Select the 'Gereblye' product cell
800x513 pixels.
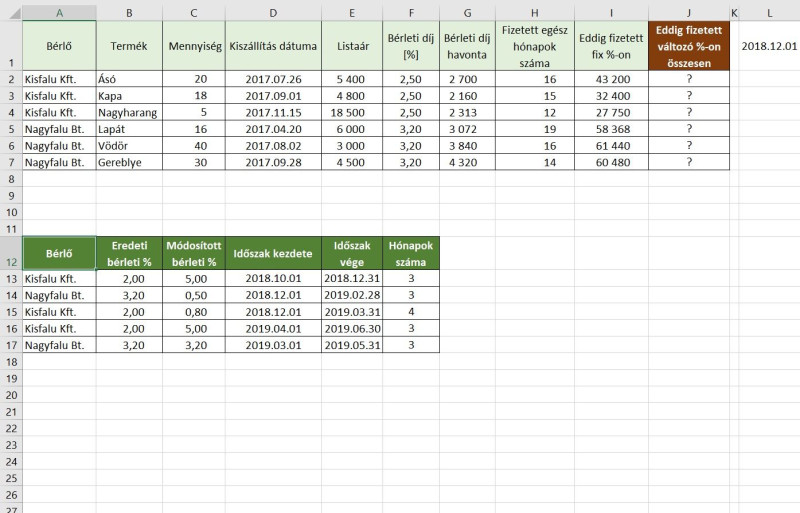click(x=129, y=162)
